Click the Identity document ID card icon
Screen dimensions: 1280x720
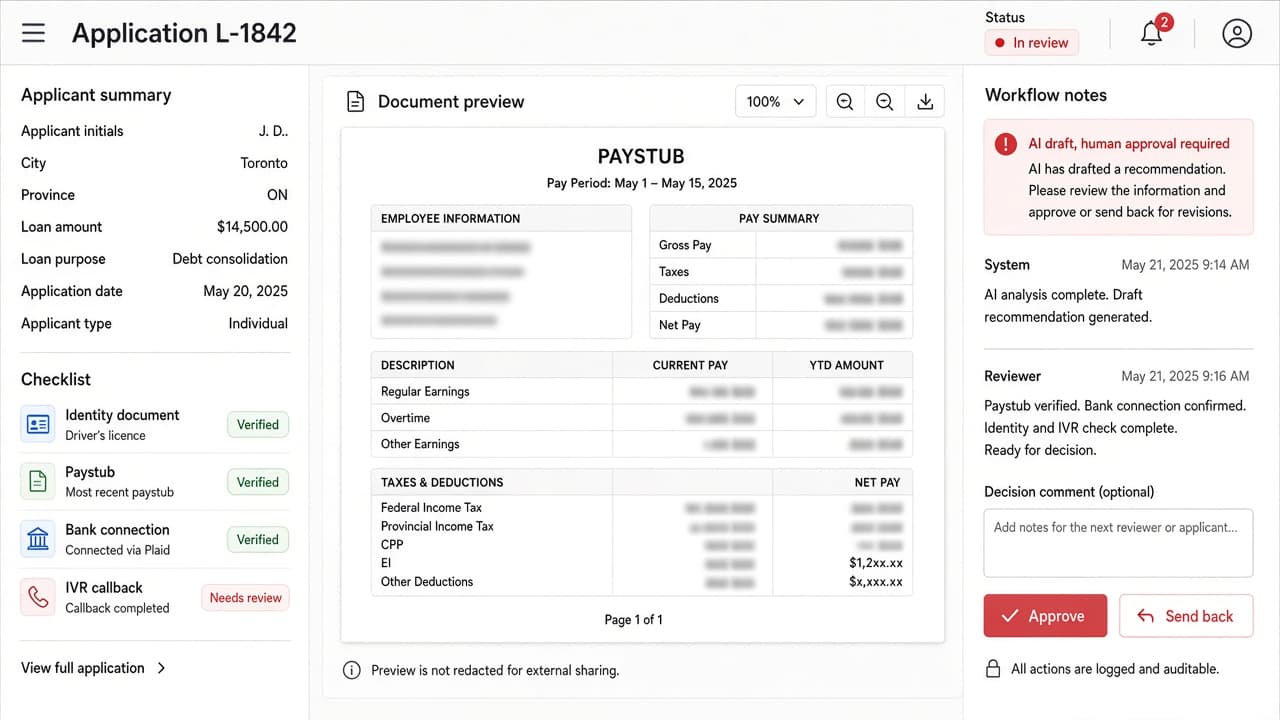(38, 424)
